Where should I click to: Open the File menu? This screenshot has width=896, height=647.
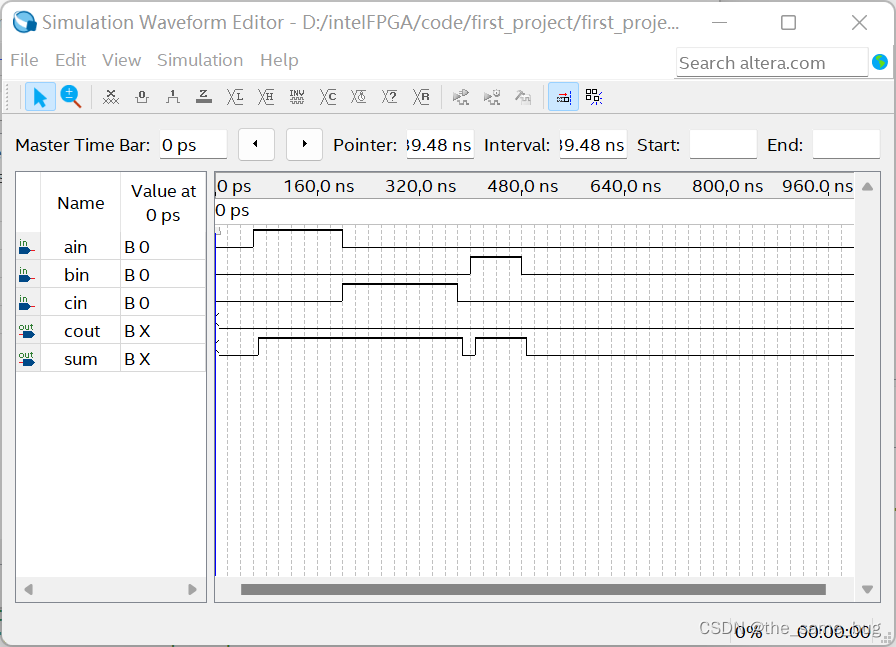click(x=25, y=60)
